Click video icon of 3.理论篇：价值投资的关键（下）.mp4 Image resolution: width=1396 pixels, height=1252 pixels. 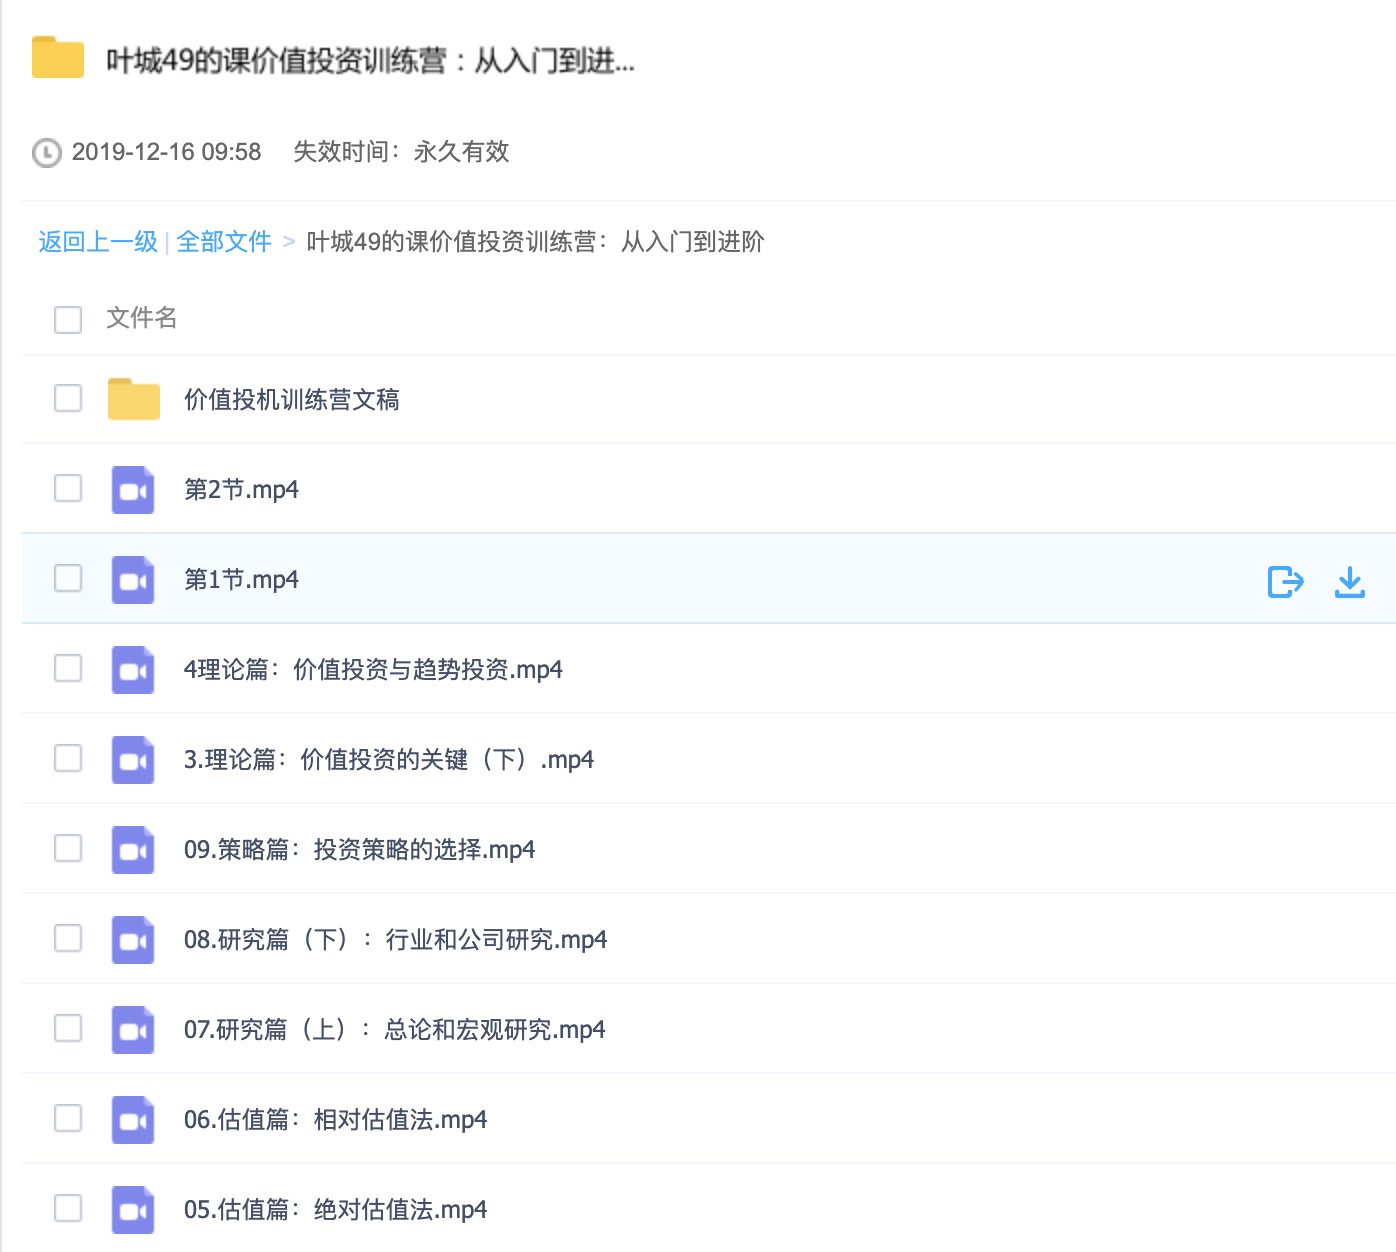(133, 760)
